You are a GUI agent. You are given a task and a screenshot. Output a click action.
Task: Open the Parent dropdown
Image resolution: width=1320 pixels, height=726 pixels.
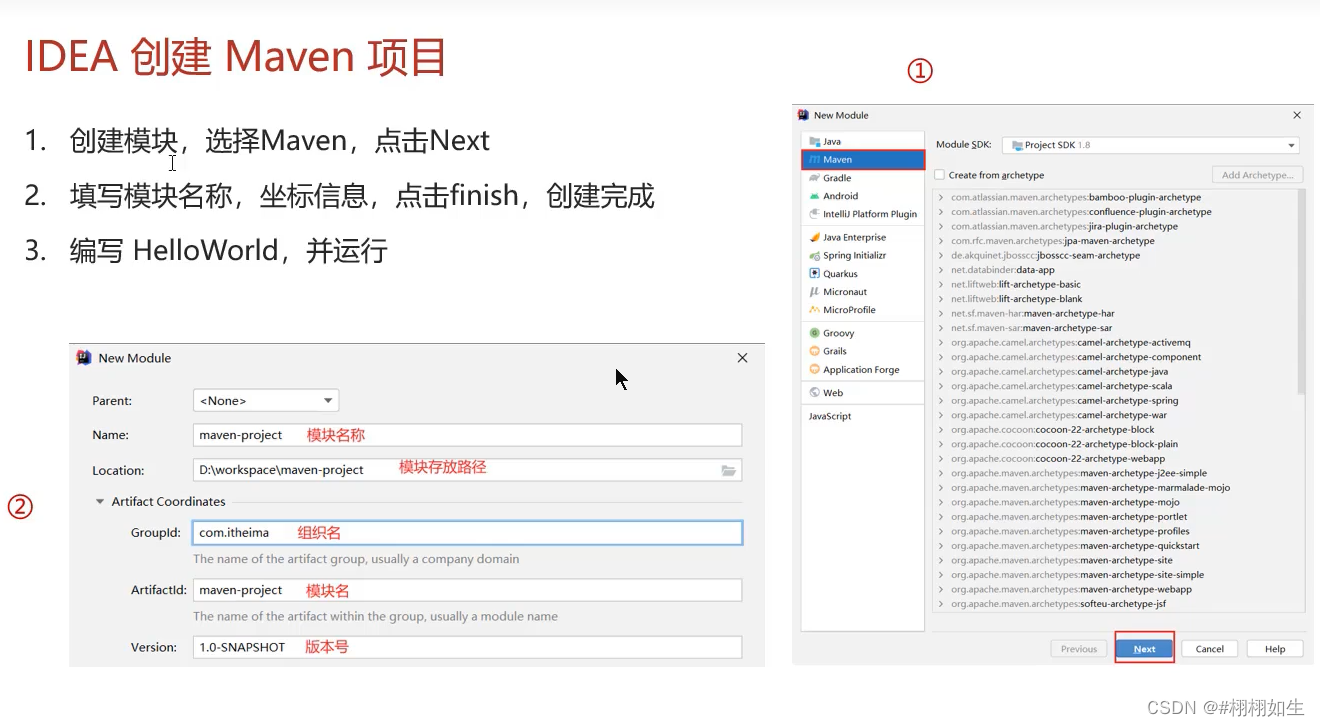coord(266,400)
